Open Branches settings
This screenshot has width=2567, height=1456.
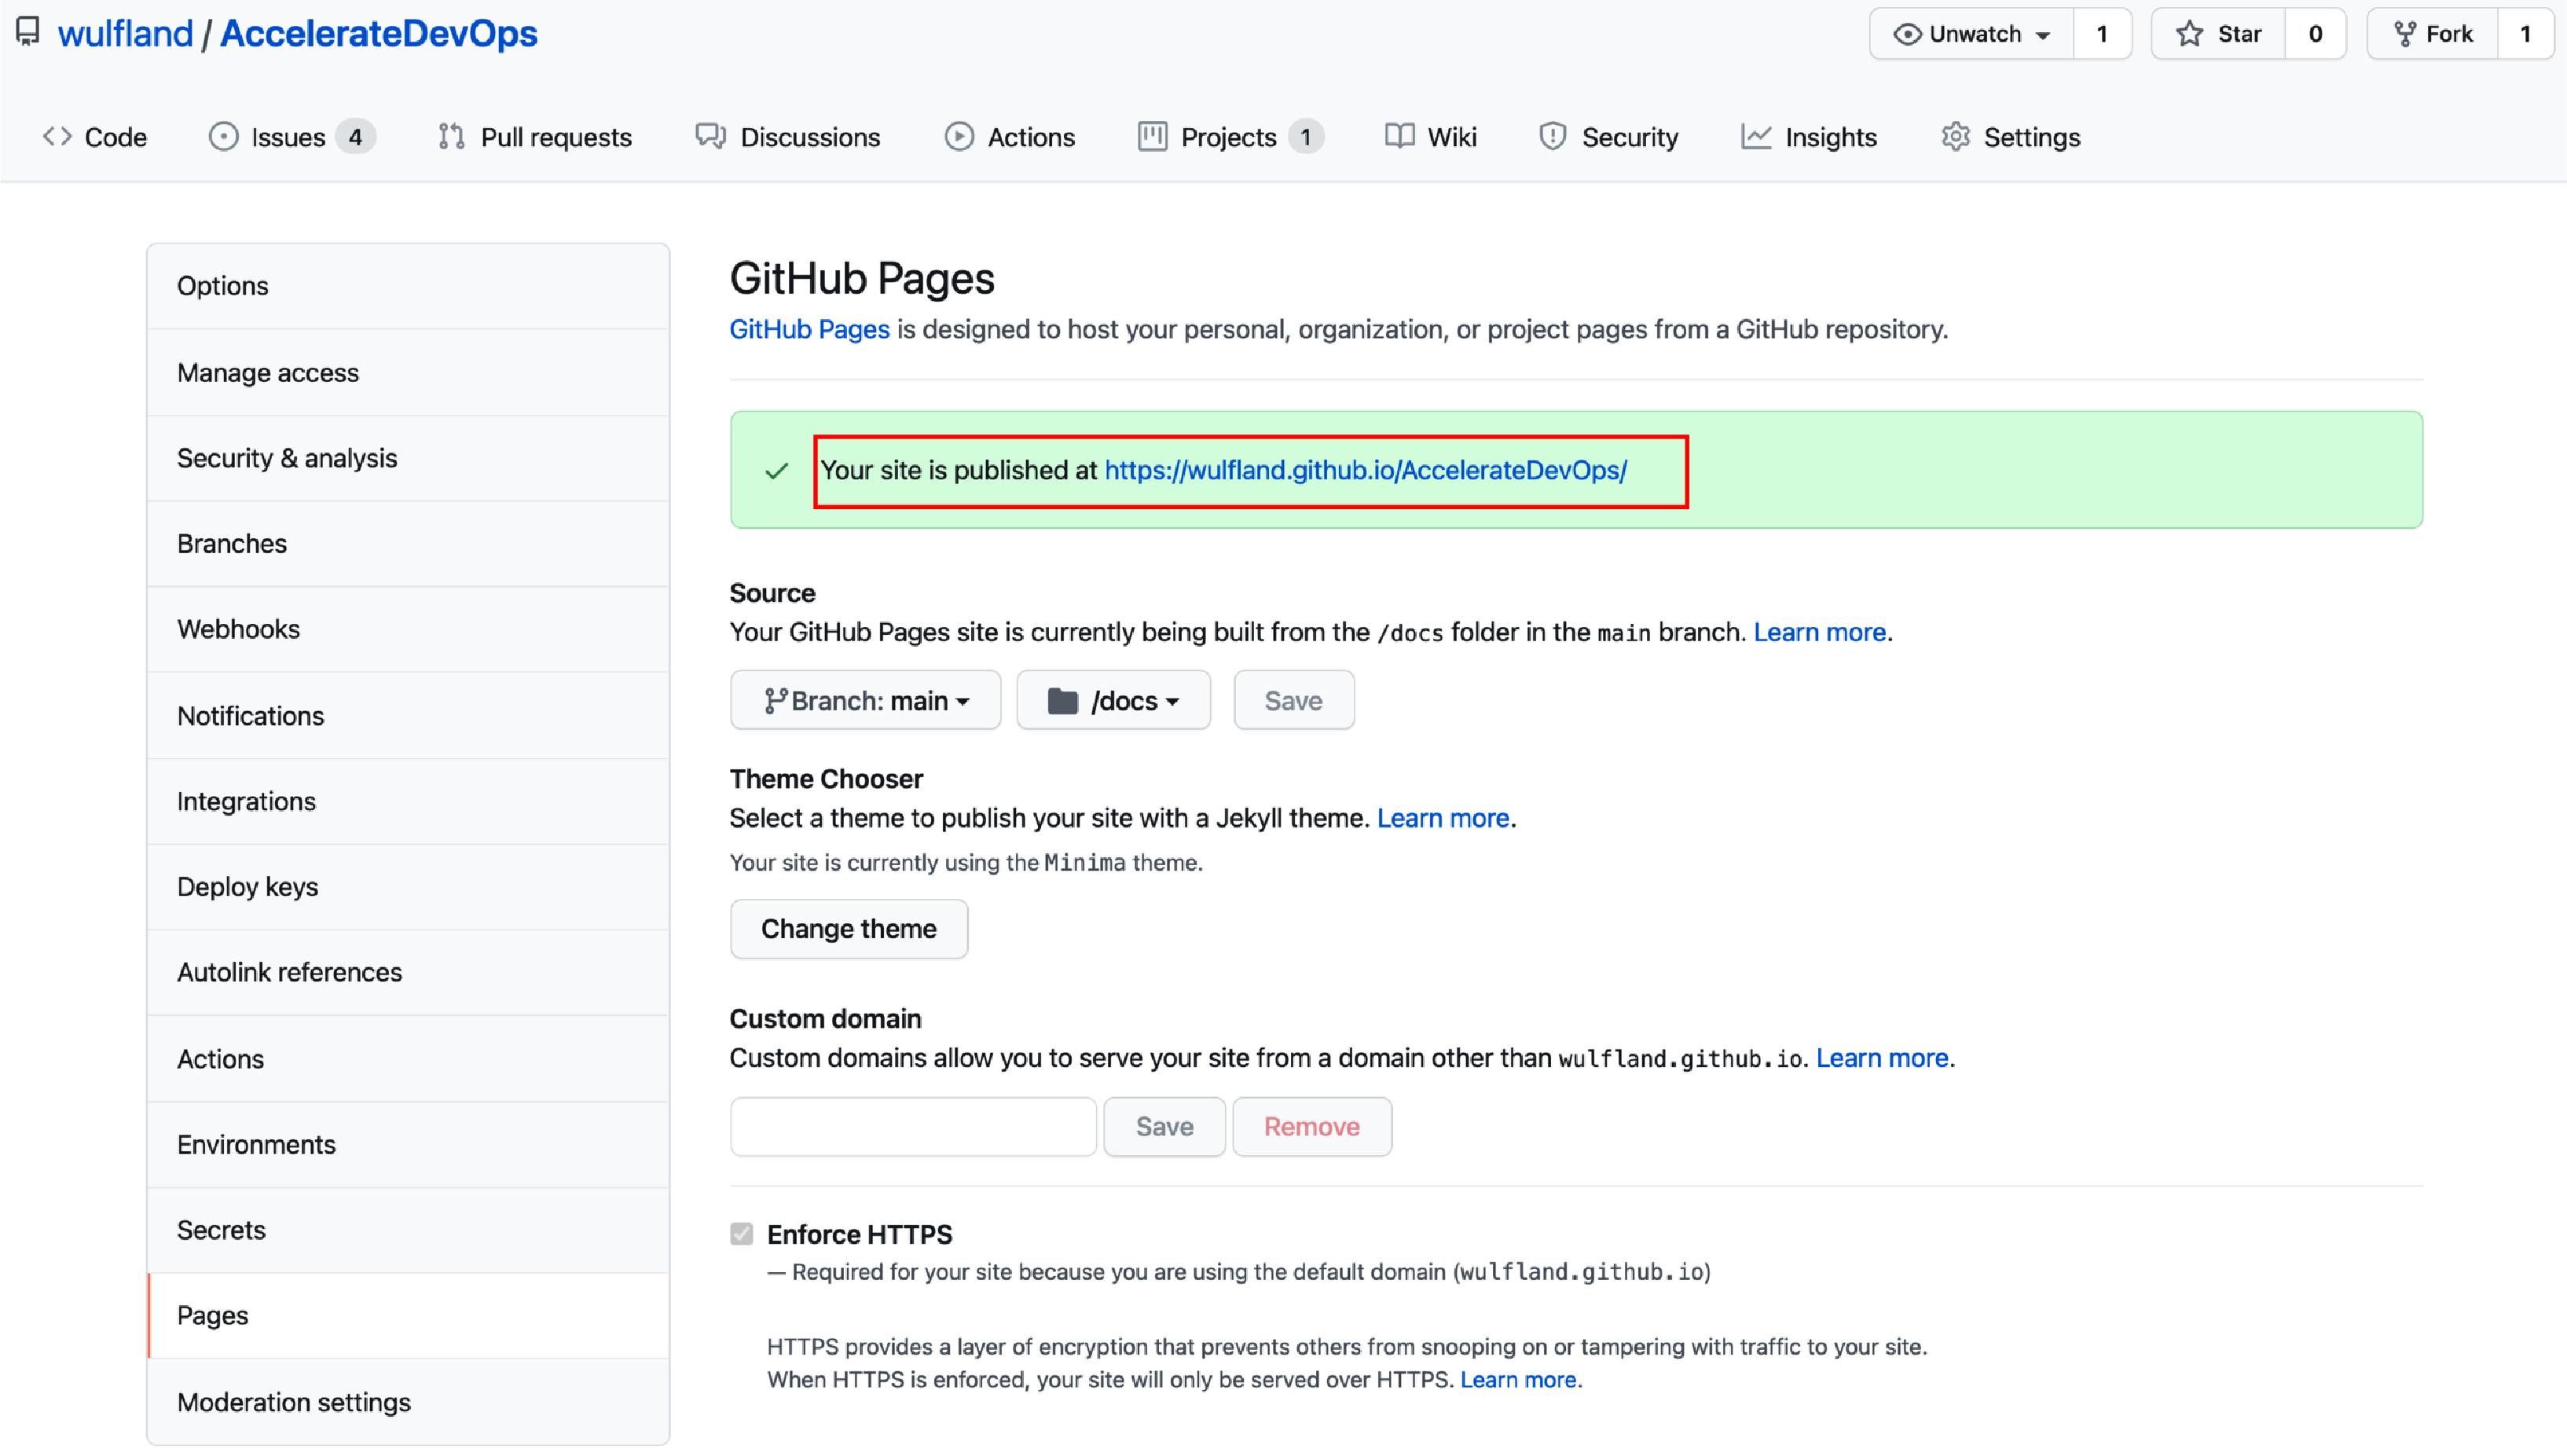click(x=408, y=543)
